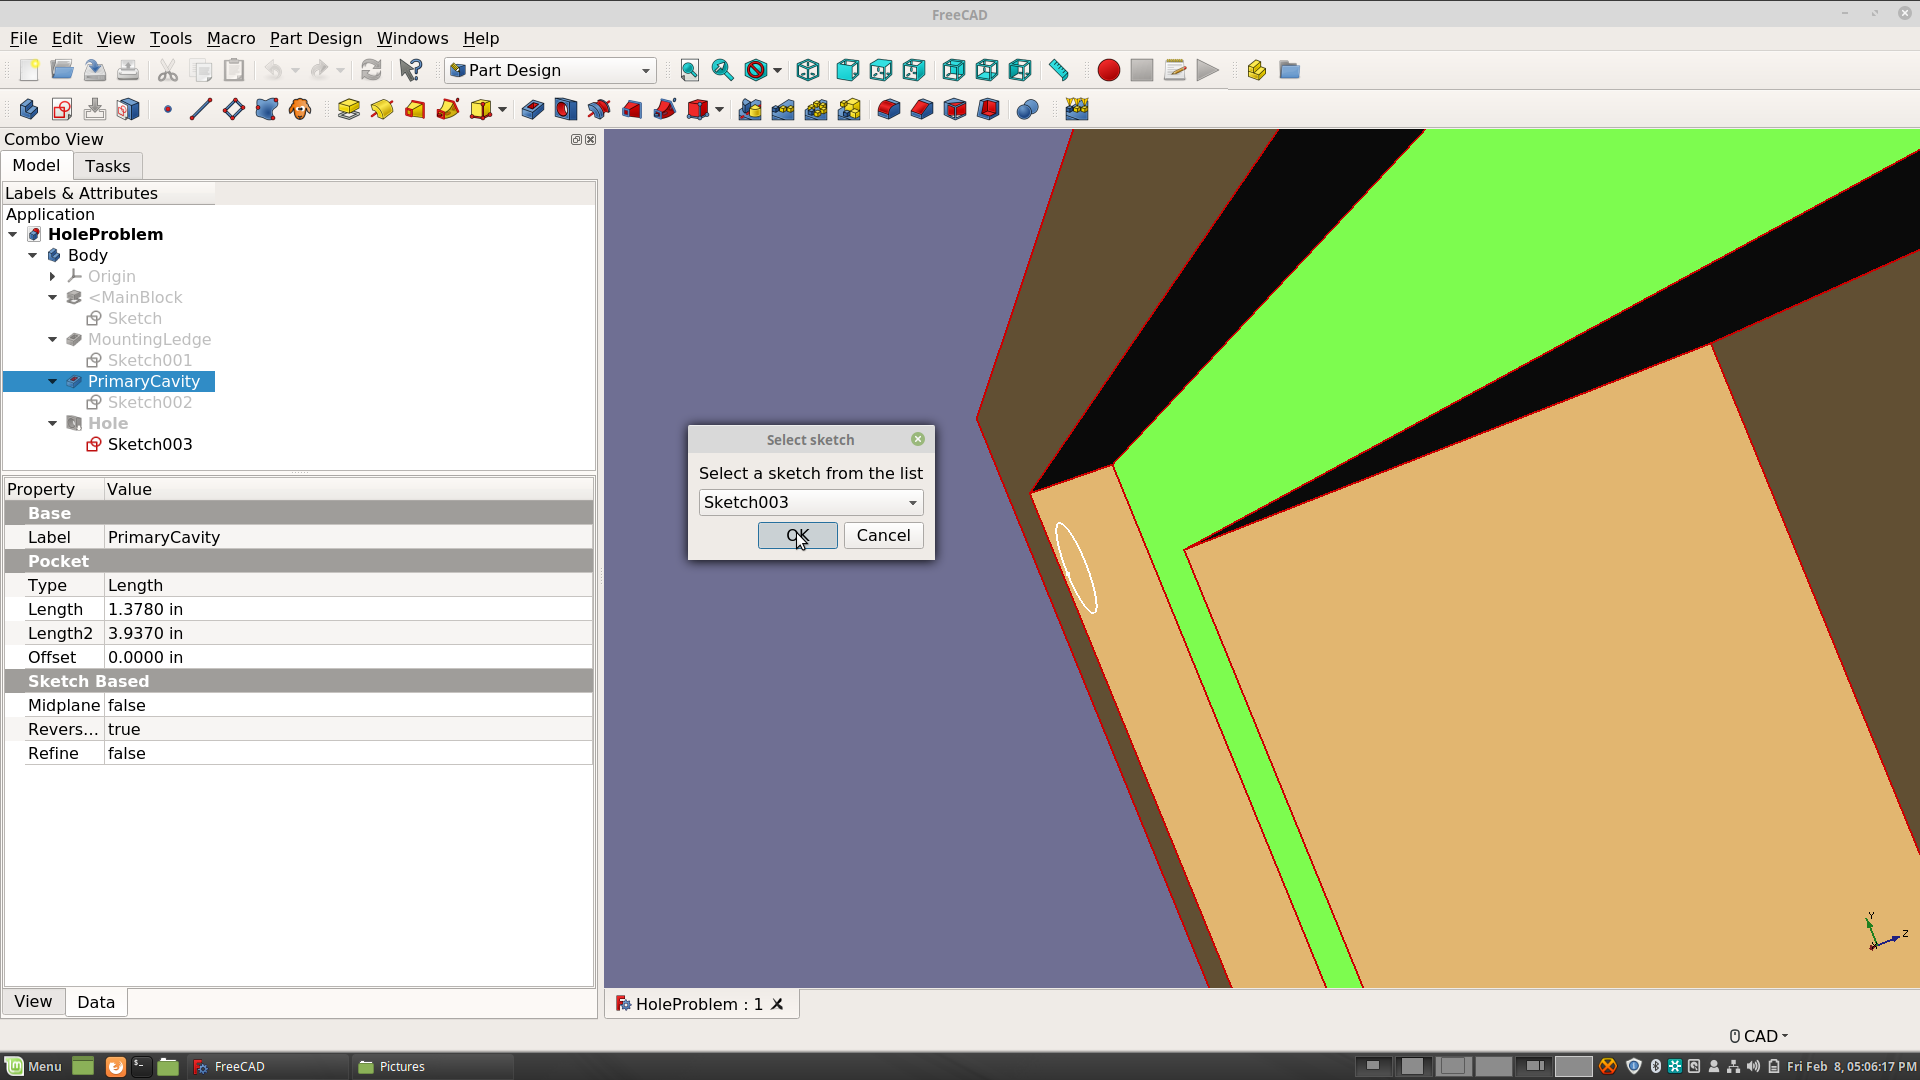Click the Create sketch icon
The image size is (1920, 1080).
point(62,109)
